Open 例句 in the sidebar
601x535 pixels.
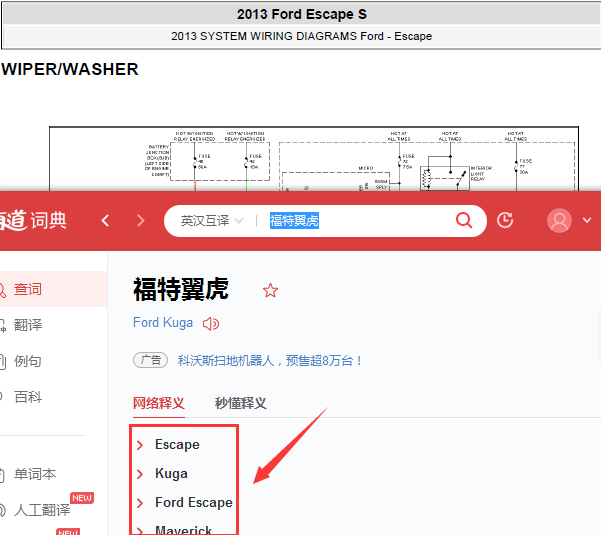click(27, 361)
